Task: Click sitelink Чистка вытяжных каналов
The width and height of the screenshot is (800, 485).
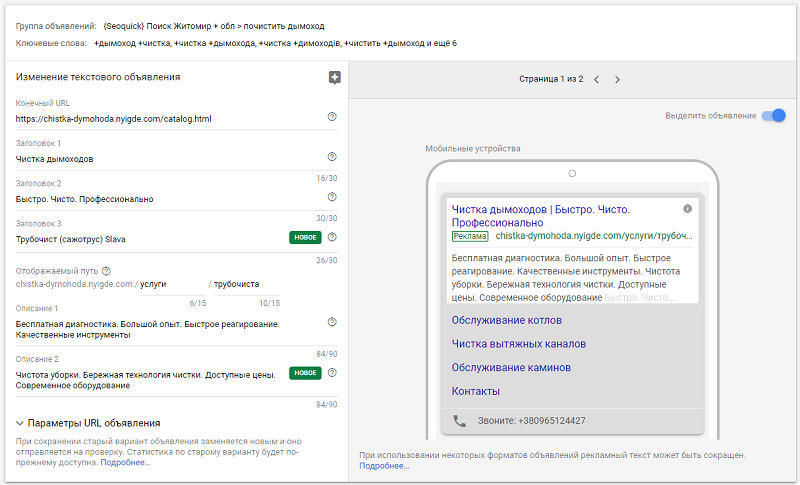Action: [x=518, y=344]
